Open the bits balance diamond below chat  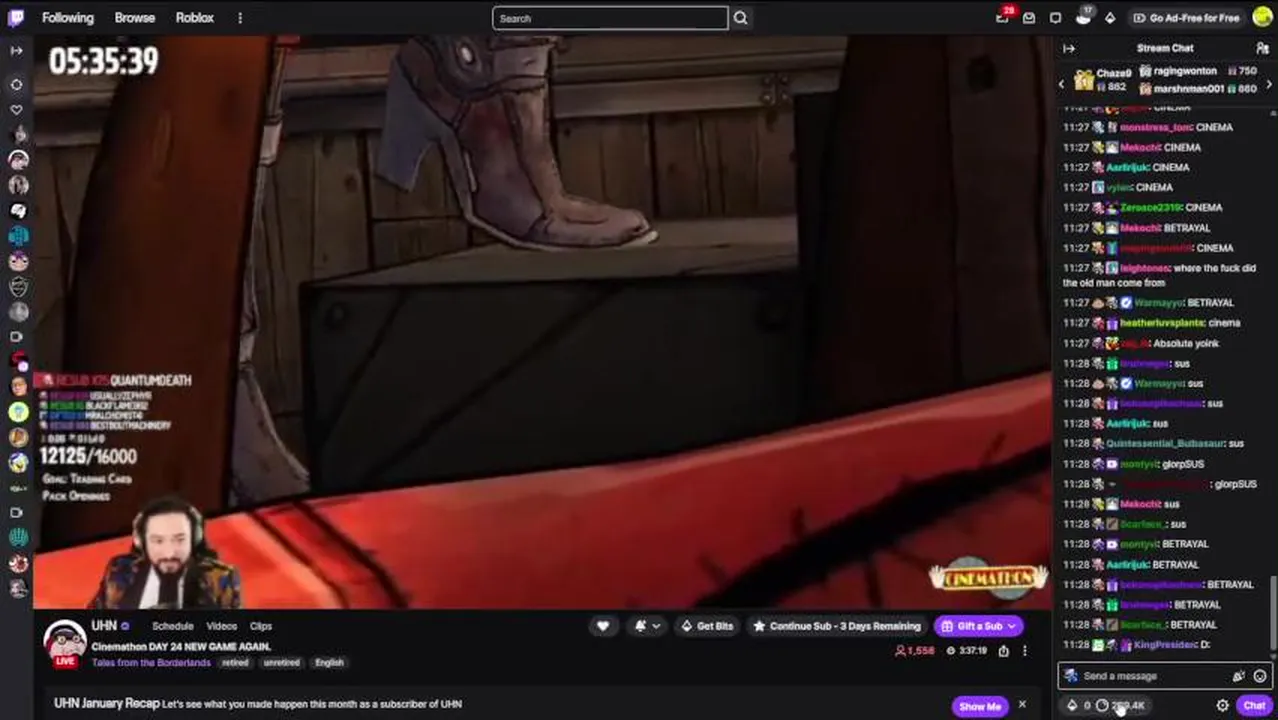[1078, 705]
